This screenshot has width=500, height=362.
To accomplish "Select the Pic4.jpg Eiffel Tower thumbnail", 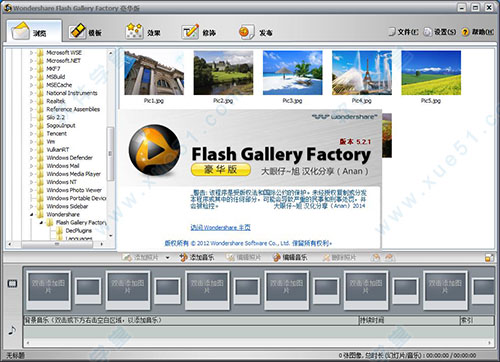I will pyautogui.click(x=362, y=73).
